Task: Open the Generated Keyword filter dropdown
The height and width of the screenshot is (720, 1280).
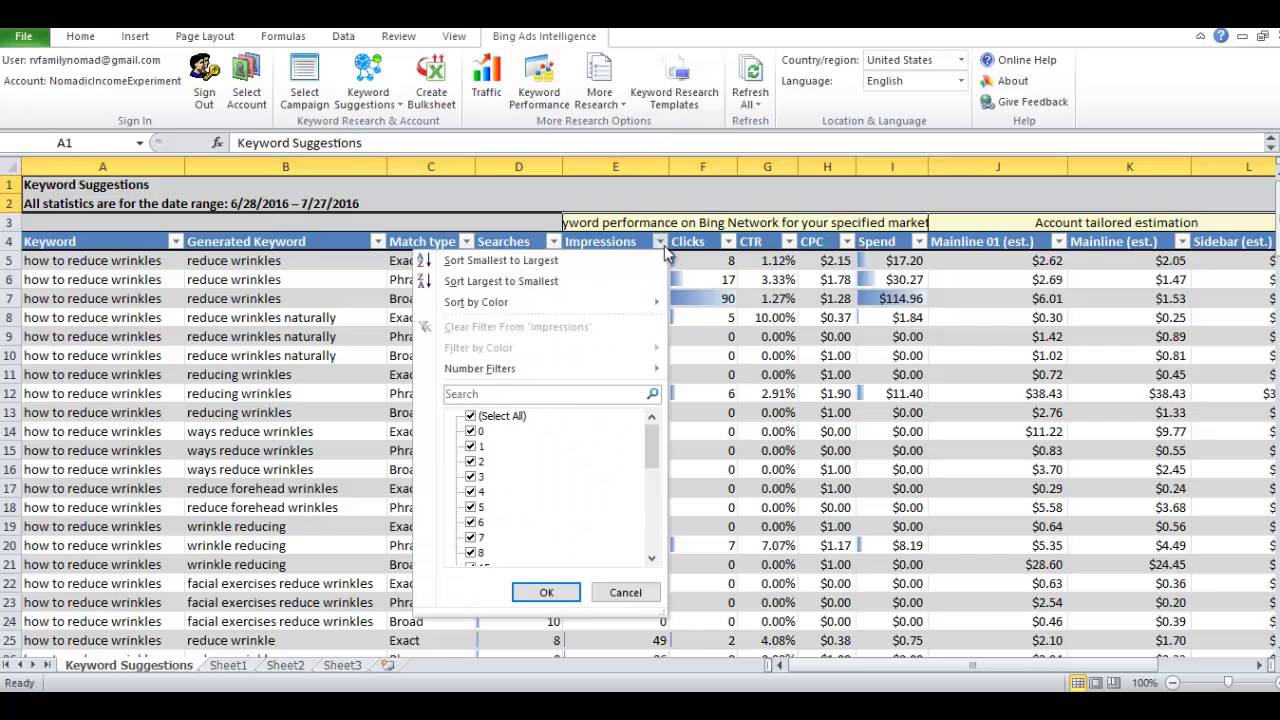Action: tap(378, 241)
